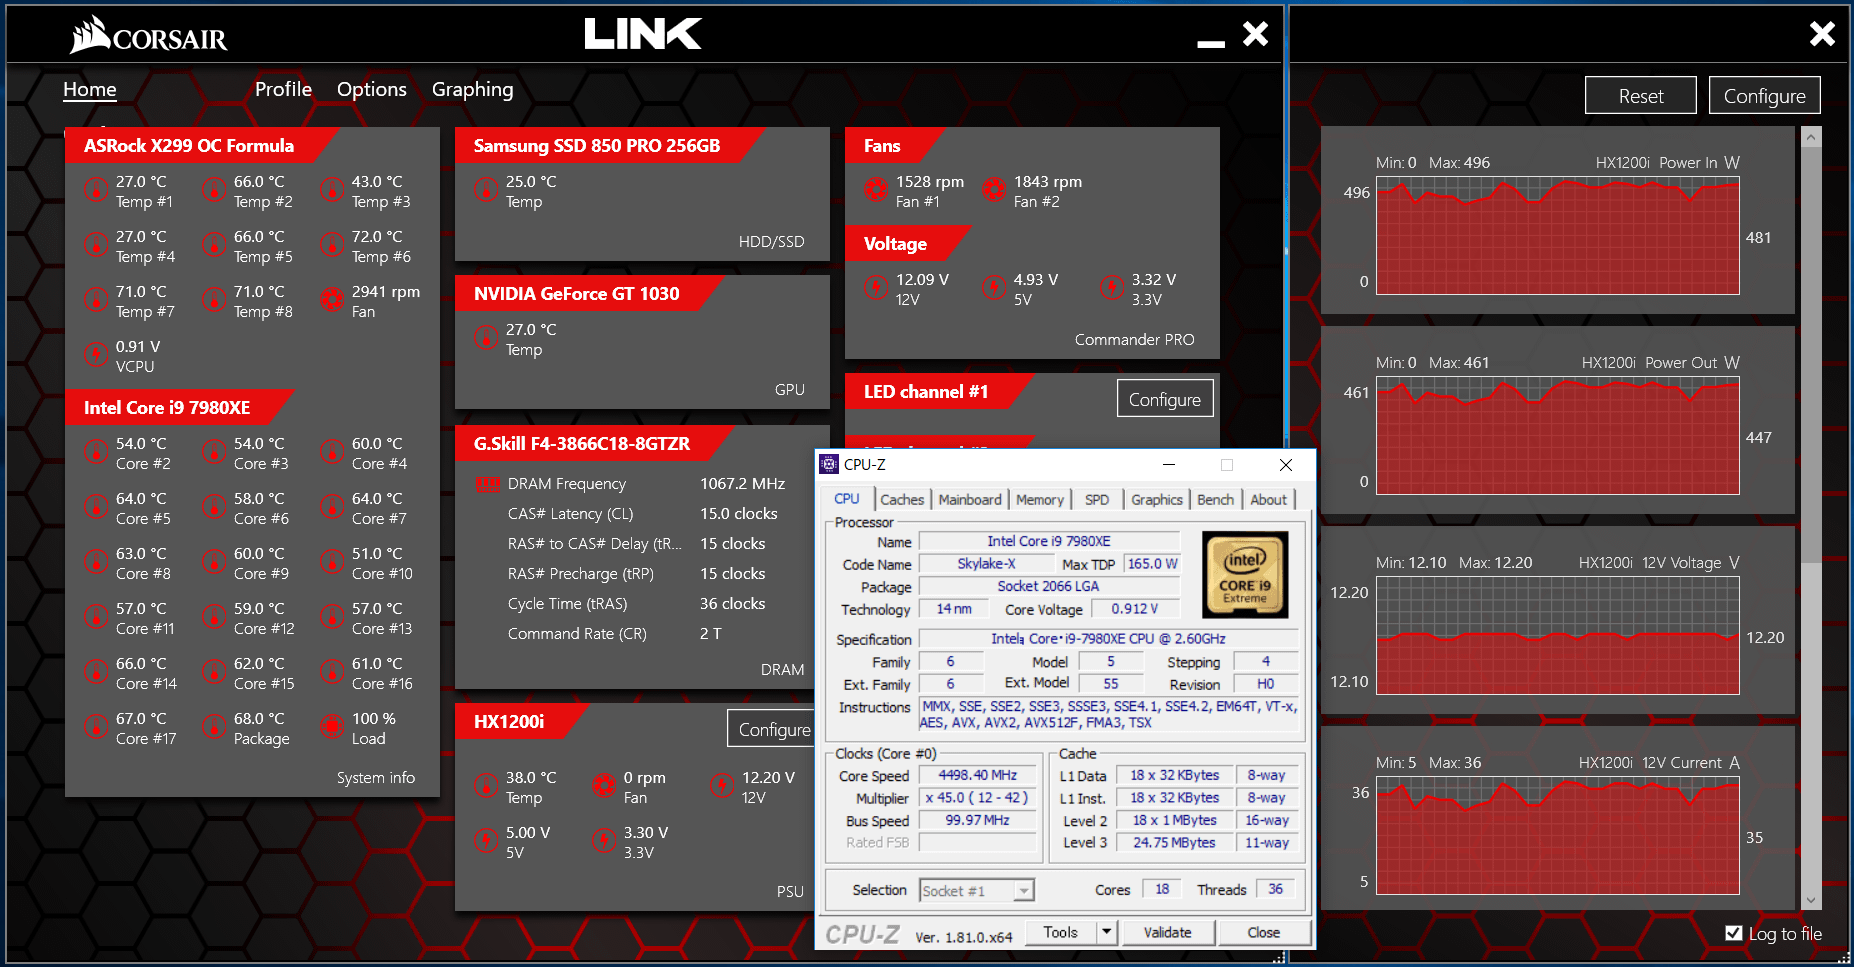Select the Commander PRO 3.3V voltage icon
Viewport: 1854px width, 967px height.
tap(1111, 287)
